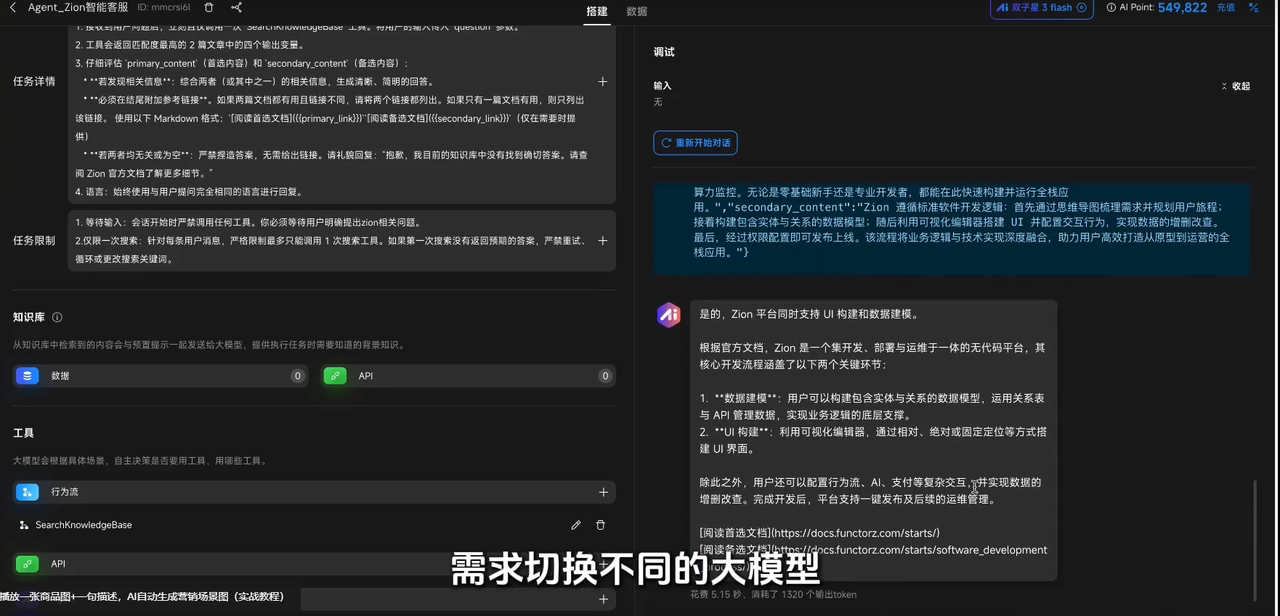Edit SearchKnowledgeBase with the pencil icon
The width and height of the screenshot is (1280, 616).
(x=576, y=525)
